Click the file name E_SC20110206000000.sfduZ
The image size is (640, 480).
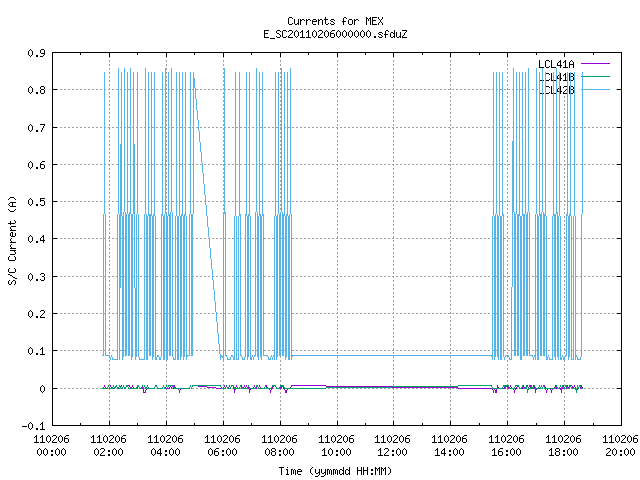click(335, 34)
